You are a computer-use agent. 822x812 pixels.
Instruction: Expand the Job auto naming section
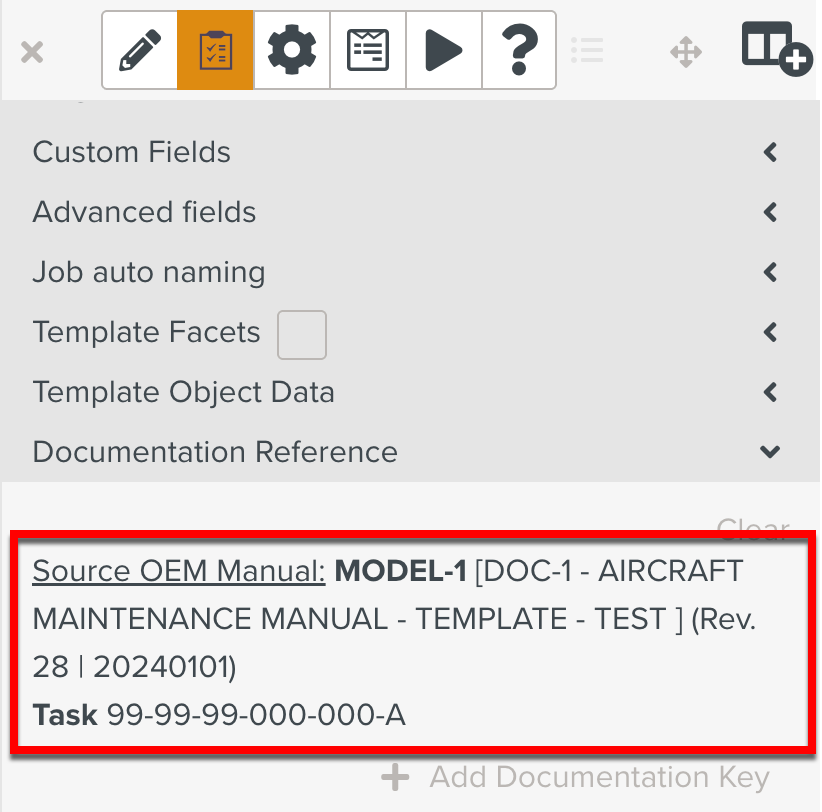pos(769,272)
